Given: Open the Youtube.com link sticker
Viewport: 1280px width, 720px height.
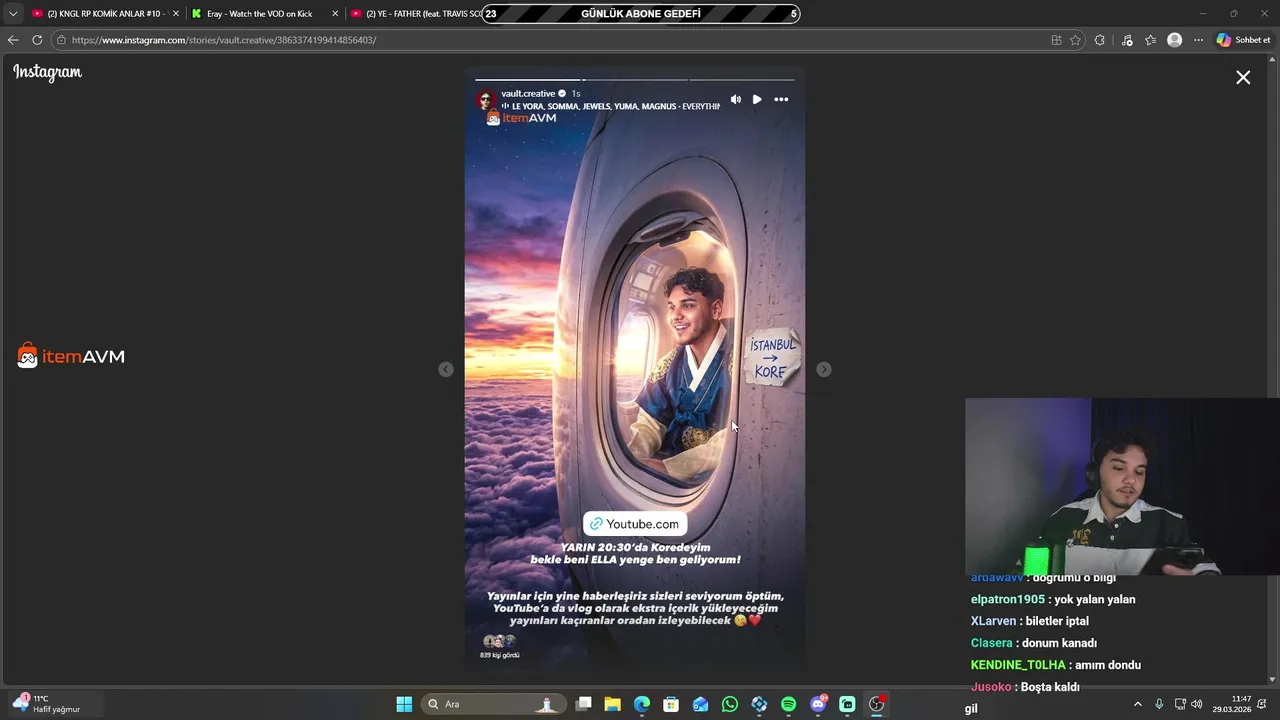Looking at the screenshot, I should point(634,524).
